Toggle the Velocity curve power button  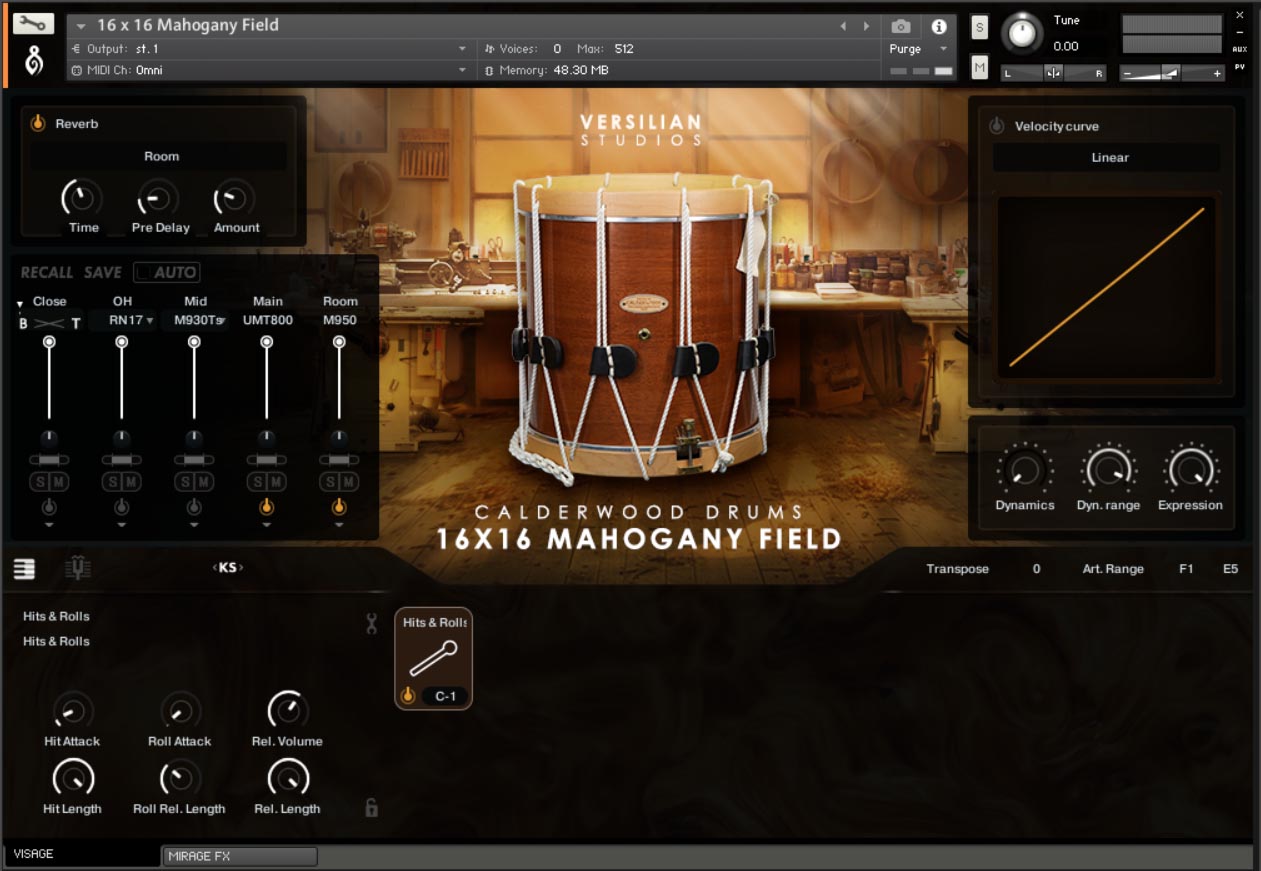[x=997, y=126]
